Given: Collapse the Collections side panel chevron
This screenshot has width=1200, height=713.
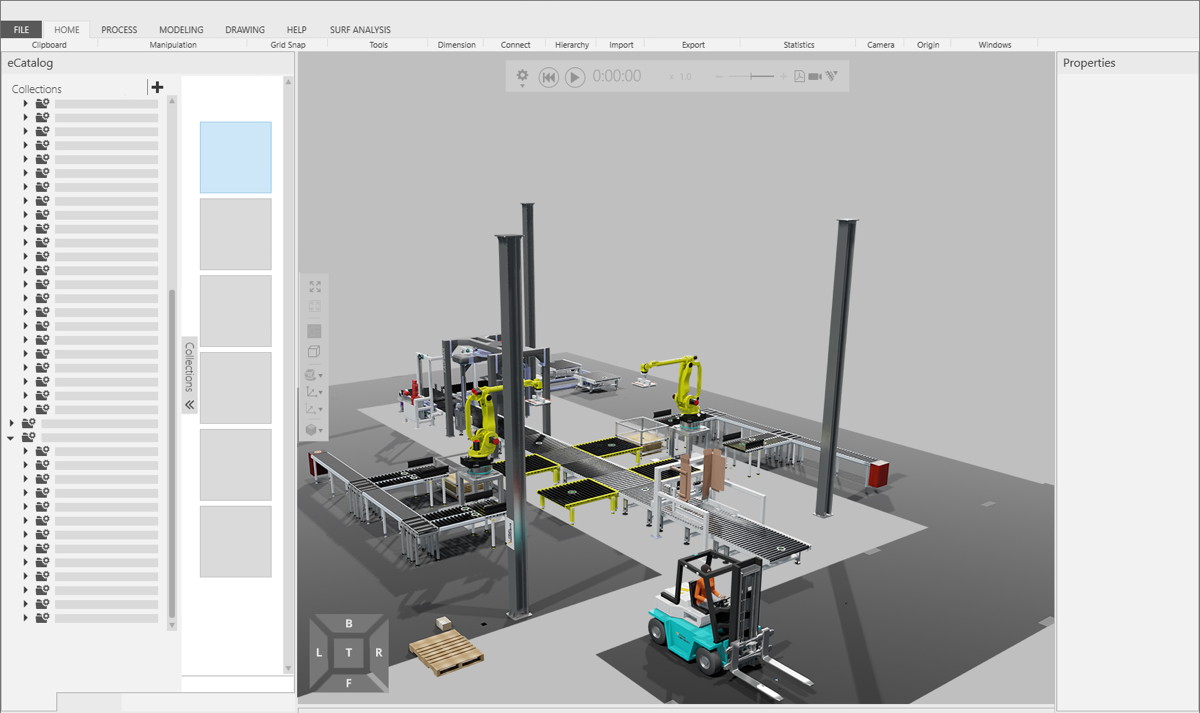Looking at the screenshot, I should coord(190,405).
